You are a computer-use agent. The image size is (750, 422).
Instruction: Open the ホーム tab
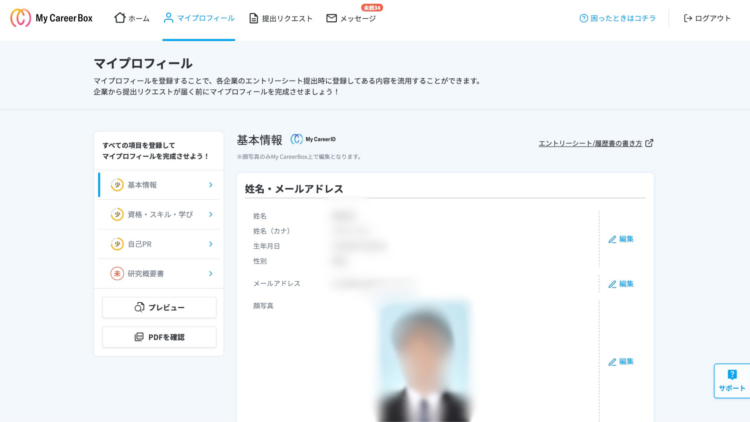click(x=132, y=18)
